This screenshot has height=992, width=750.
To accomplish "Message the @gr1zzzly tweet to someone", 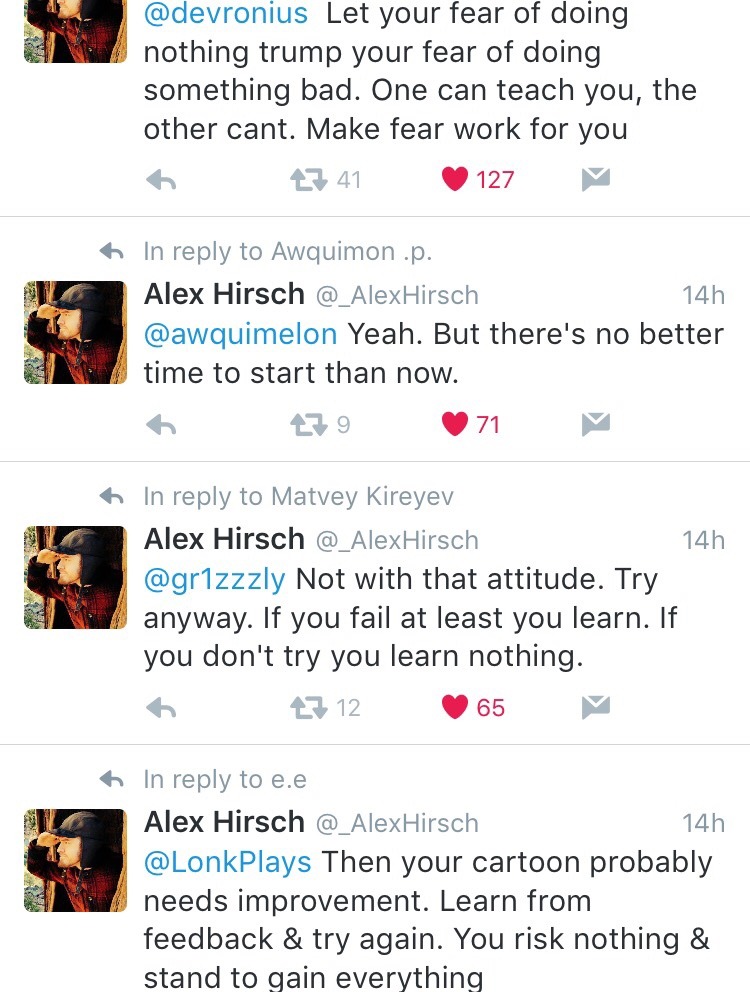I will tap(596, 708).
